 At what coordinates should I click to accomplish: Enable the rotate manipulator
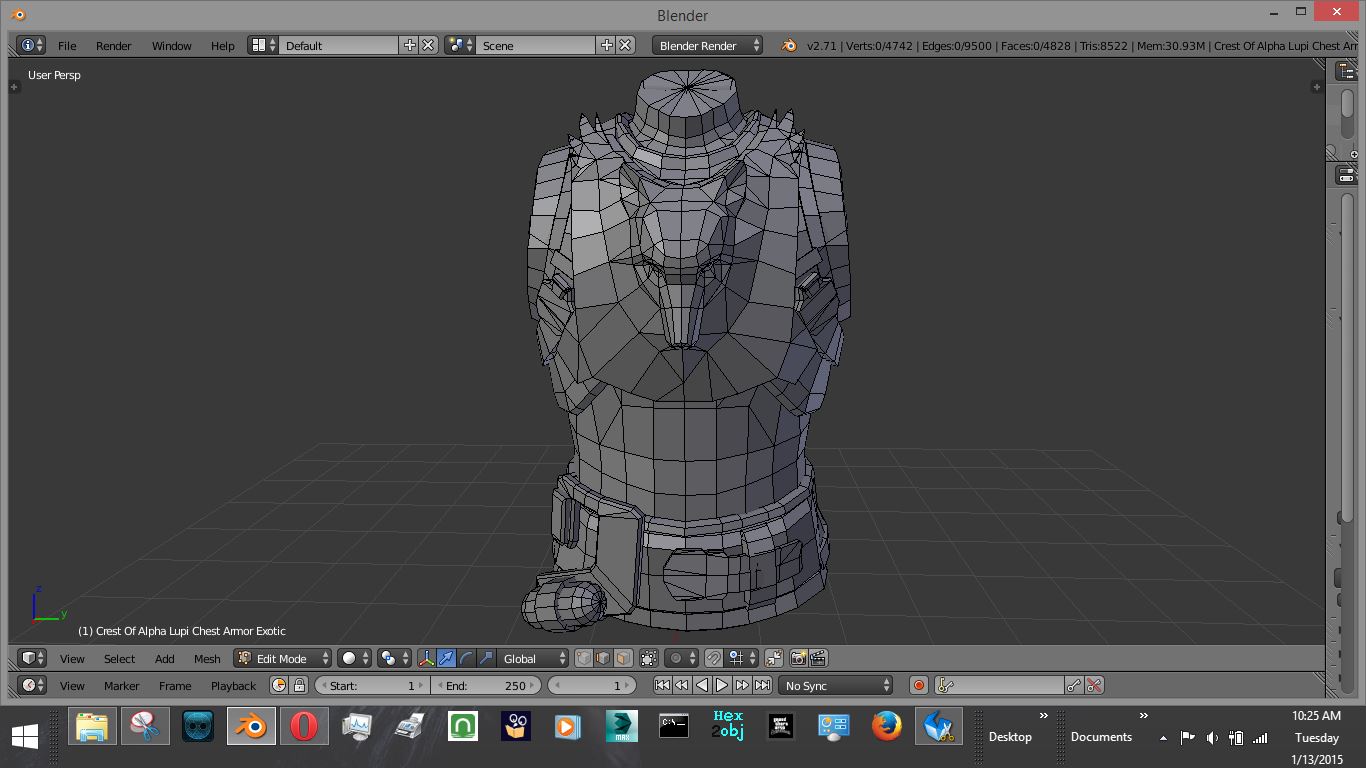466,658
